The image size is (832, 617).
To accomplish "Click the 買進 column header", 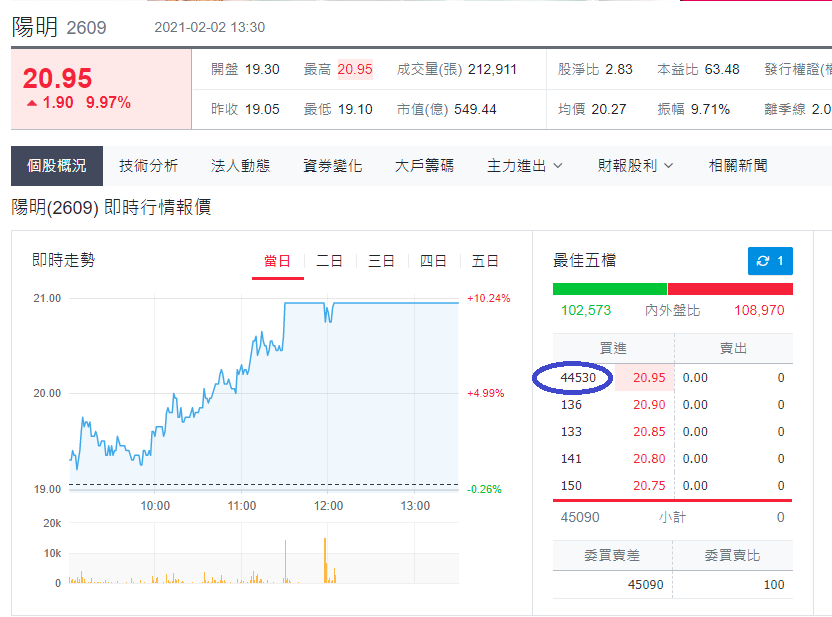I will (613, 349).
